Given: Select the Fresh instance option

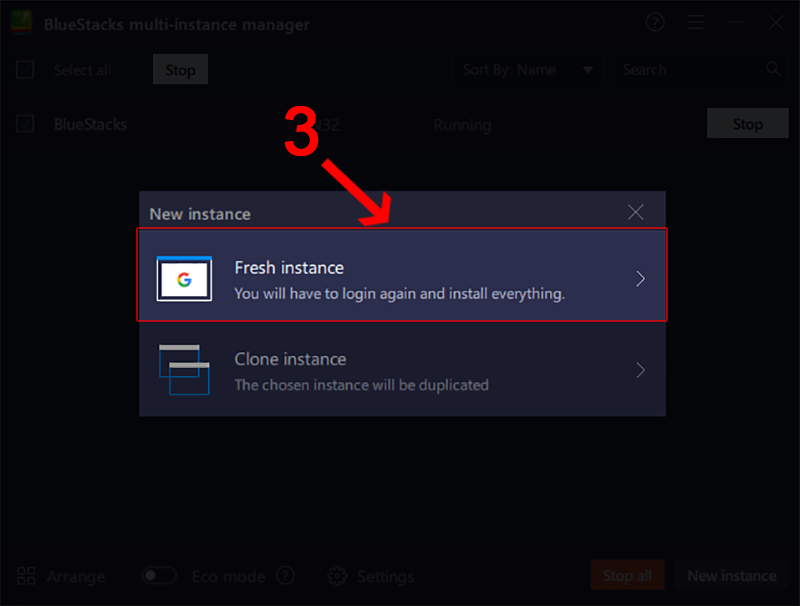Looking at the screenshot, I should click(x=400, y=278).
